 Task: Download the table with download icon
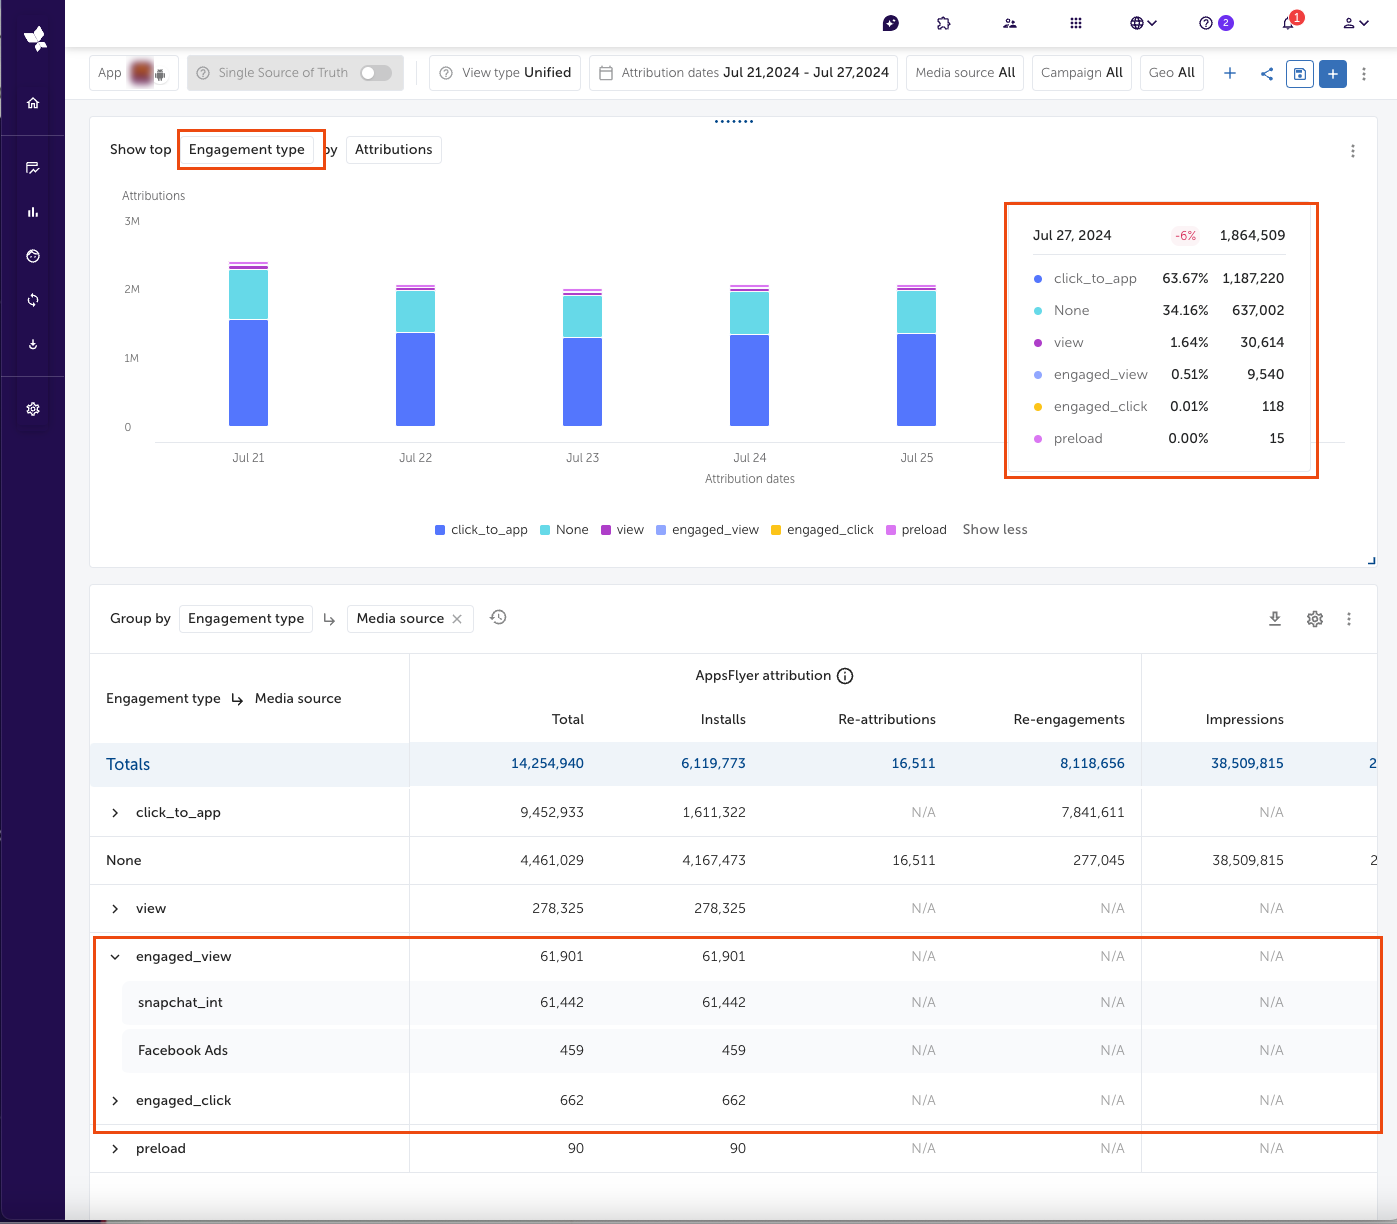click(1275, 619)
